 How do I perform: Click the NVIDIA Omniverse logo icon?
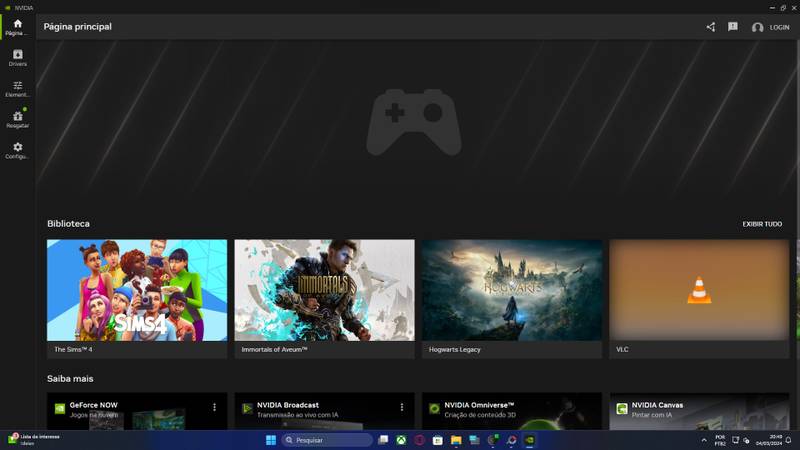[434, 409]
